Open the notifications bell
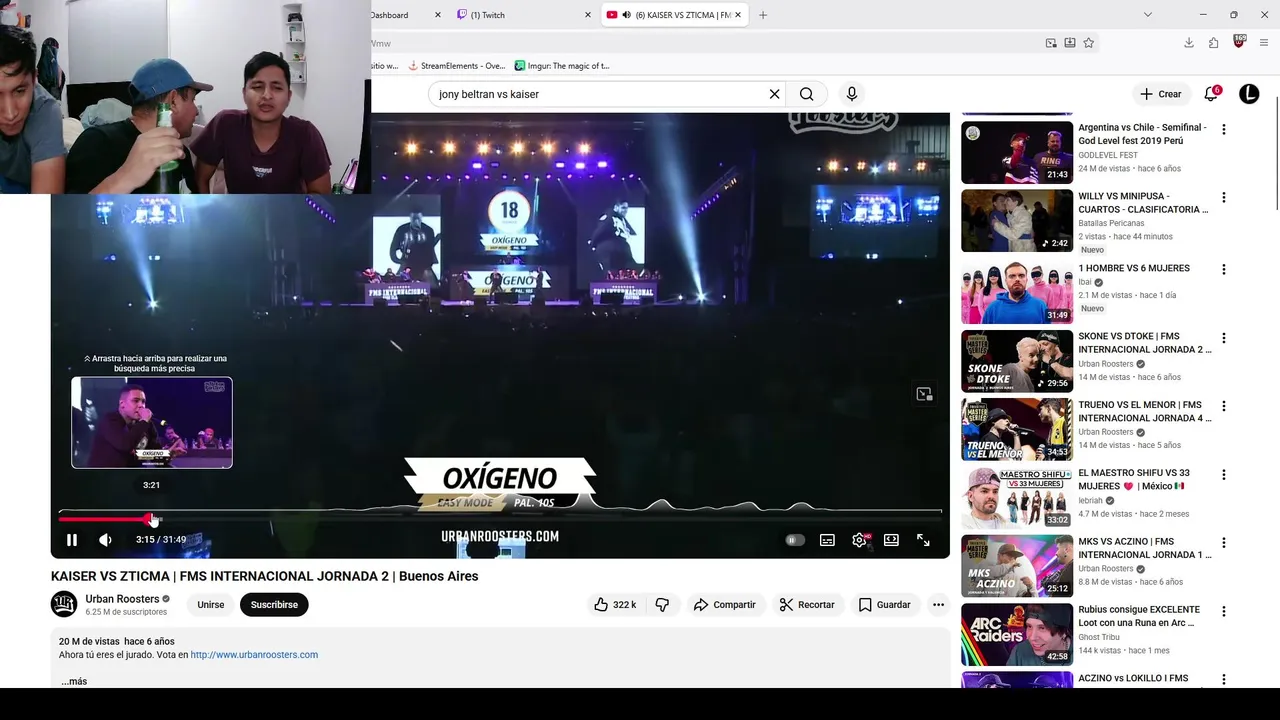Screen dimensions: 1280x720 pos(1211,94)
